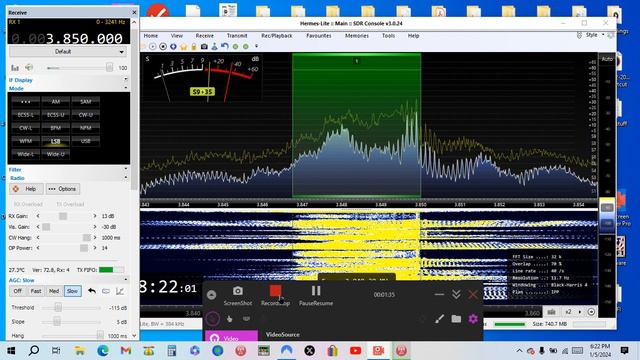This screenshot has height=360, width=640.
Task: Click the AGC graph curve icon
Action: pyautogui.click(x=120, y=291)
